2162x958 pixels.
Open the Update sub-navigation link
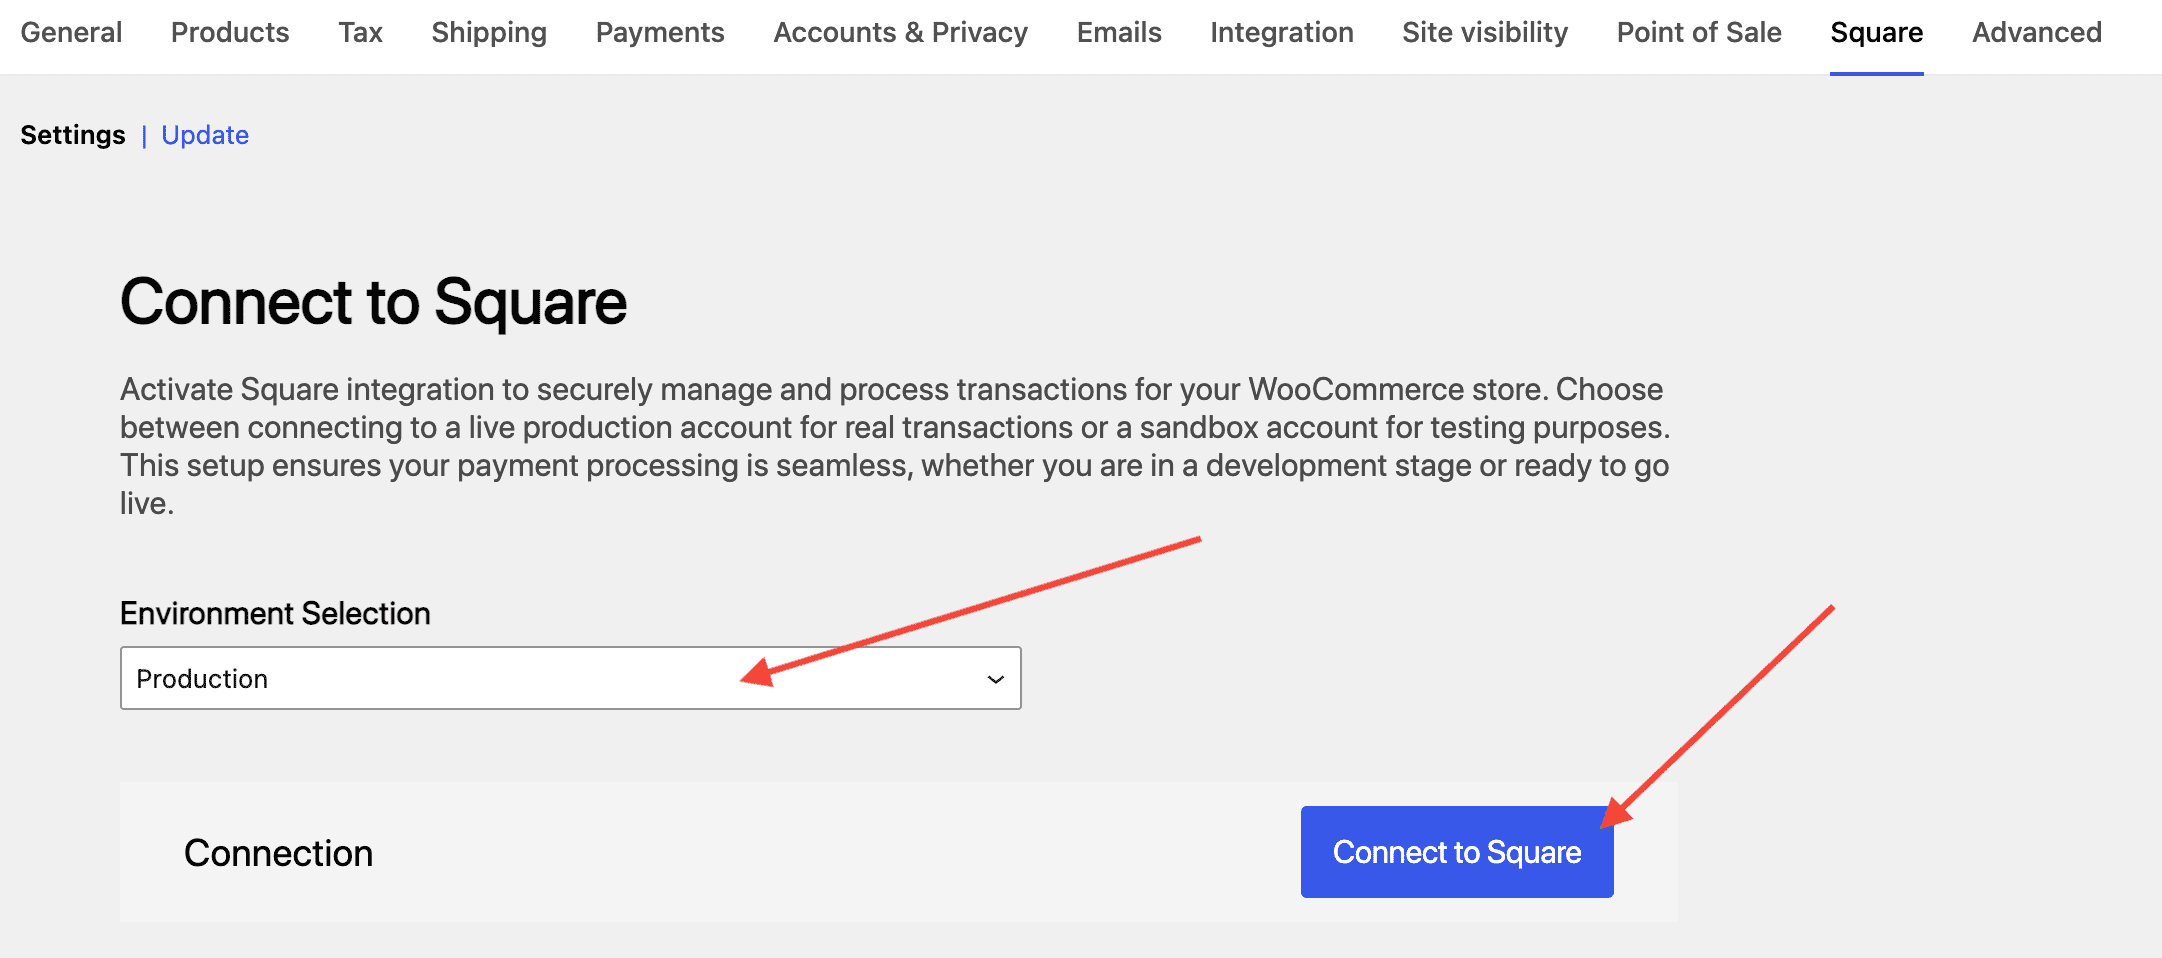(x=205, y=135)
